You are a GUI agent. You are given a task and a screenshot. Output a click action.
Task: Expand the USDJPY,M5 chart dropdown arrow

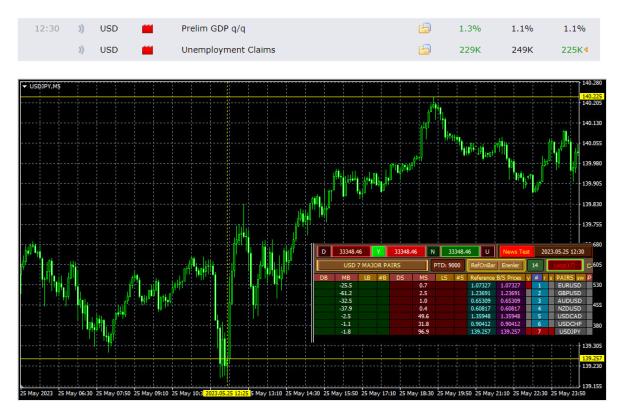click(25, 86)
